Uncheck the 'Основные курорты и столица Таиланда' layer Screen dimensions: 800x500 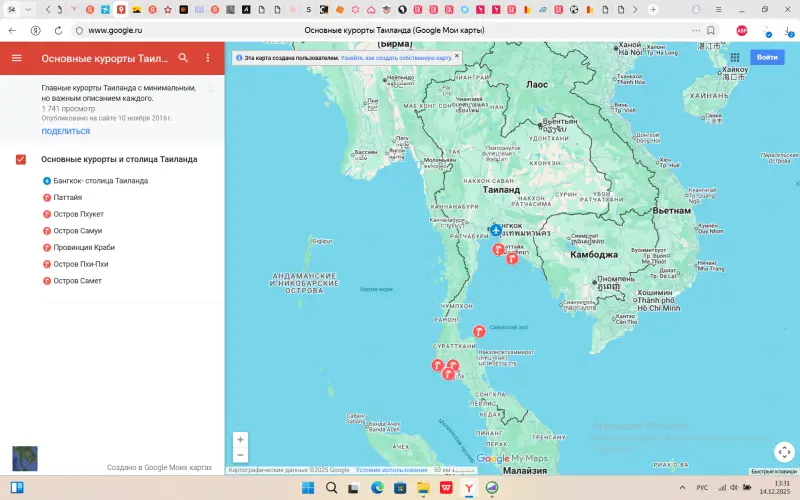pos(21,160)
